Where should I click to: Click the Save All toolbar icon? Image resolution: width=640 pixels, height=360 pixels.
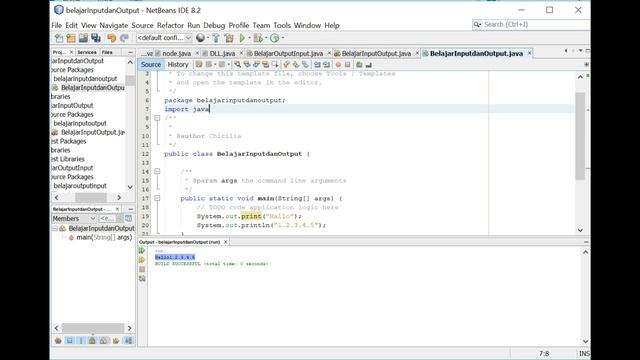coord(96,38)
